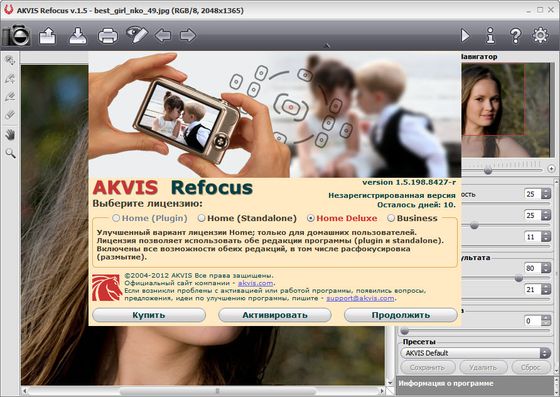Click the slider handle below value 80
560x397 pixels.
coord(519,278)
